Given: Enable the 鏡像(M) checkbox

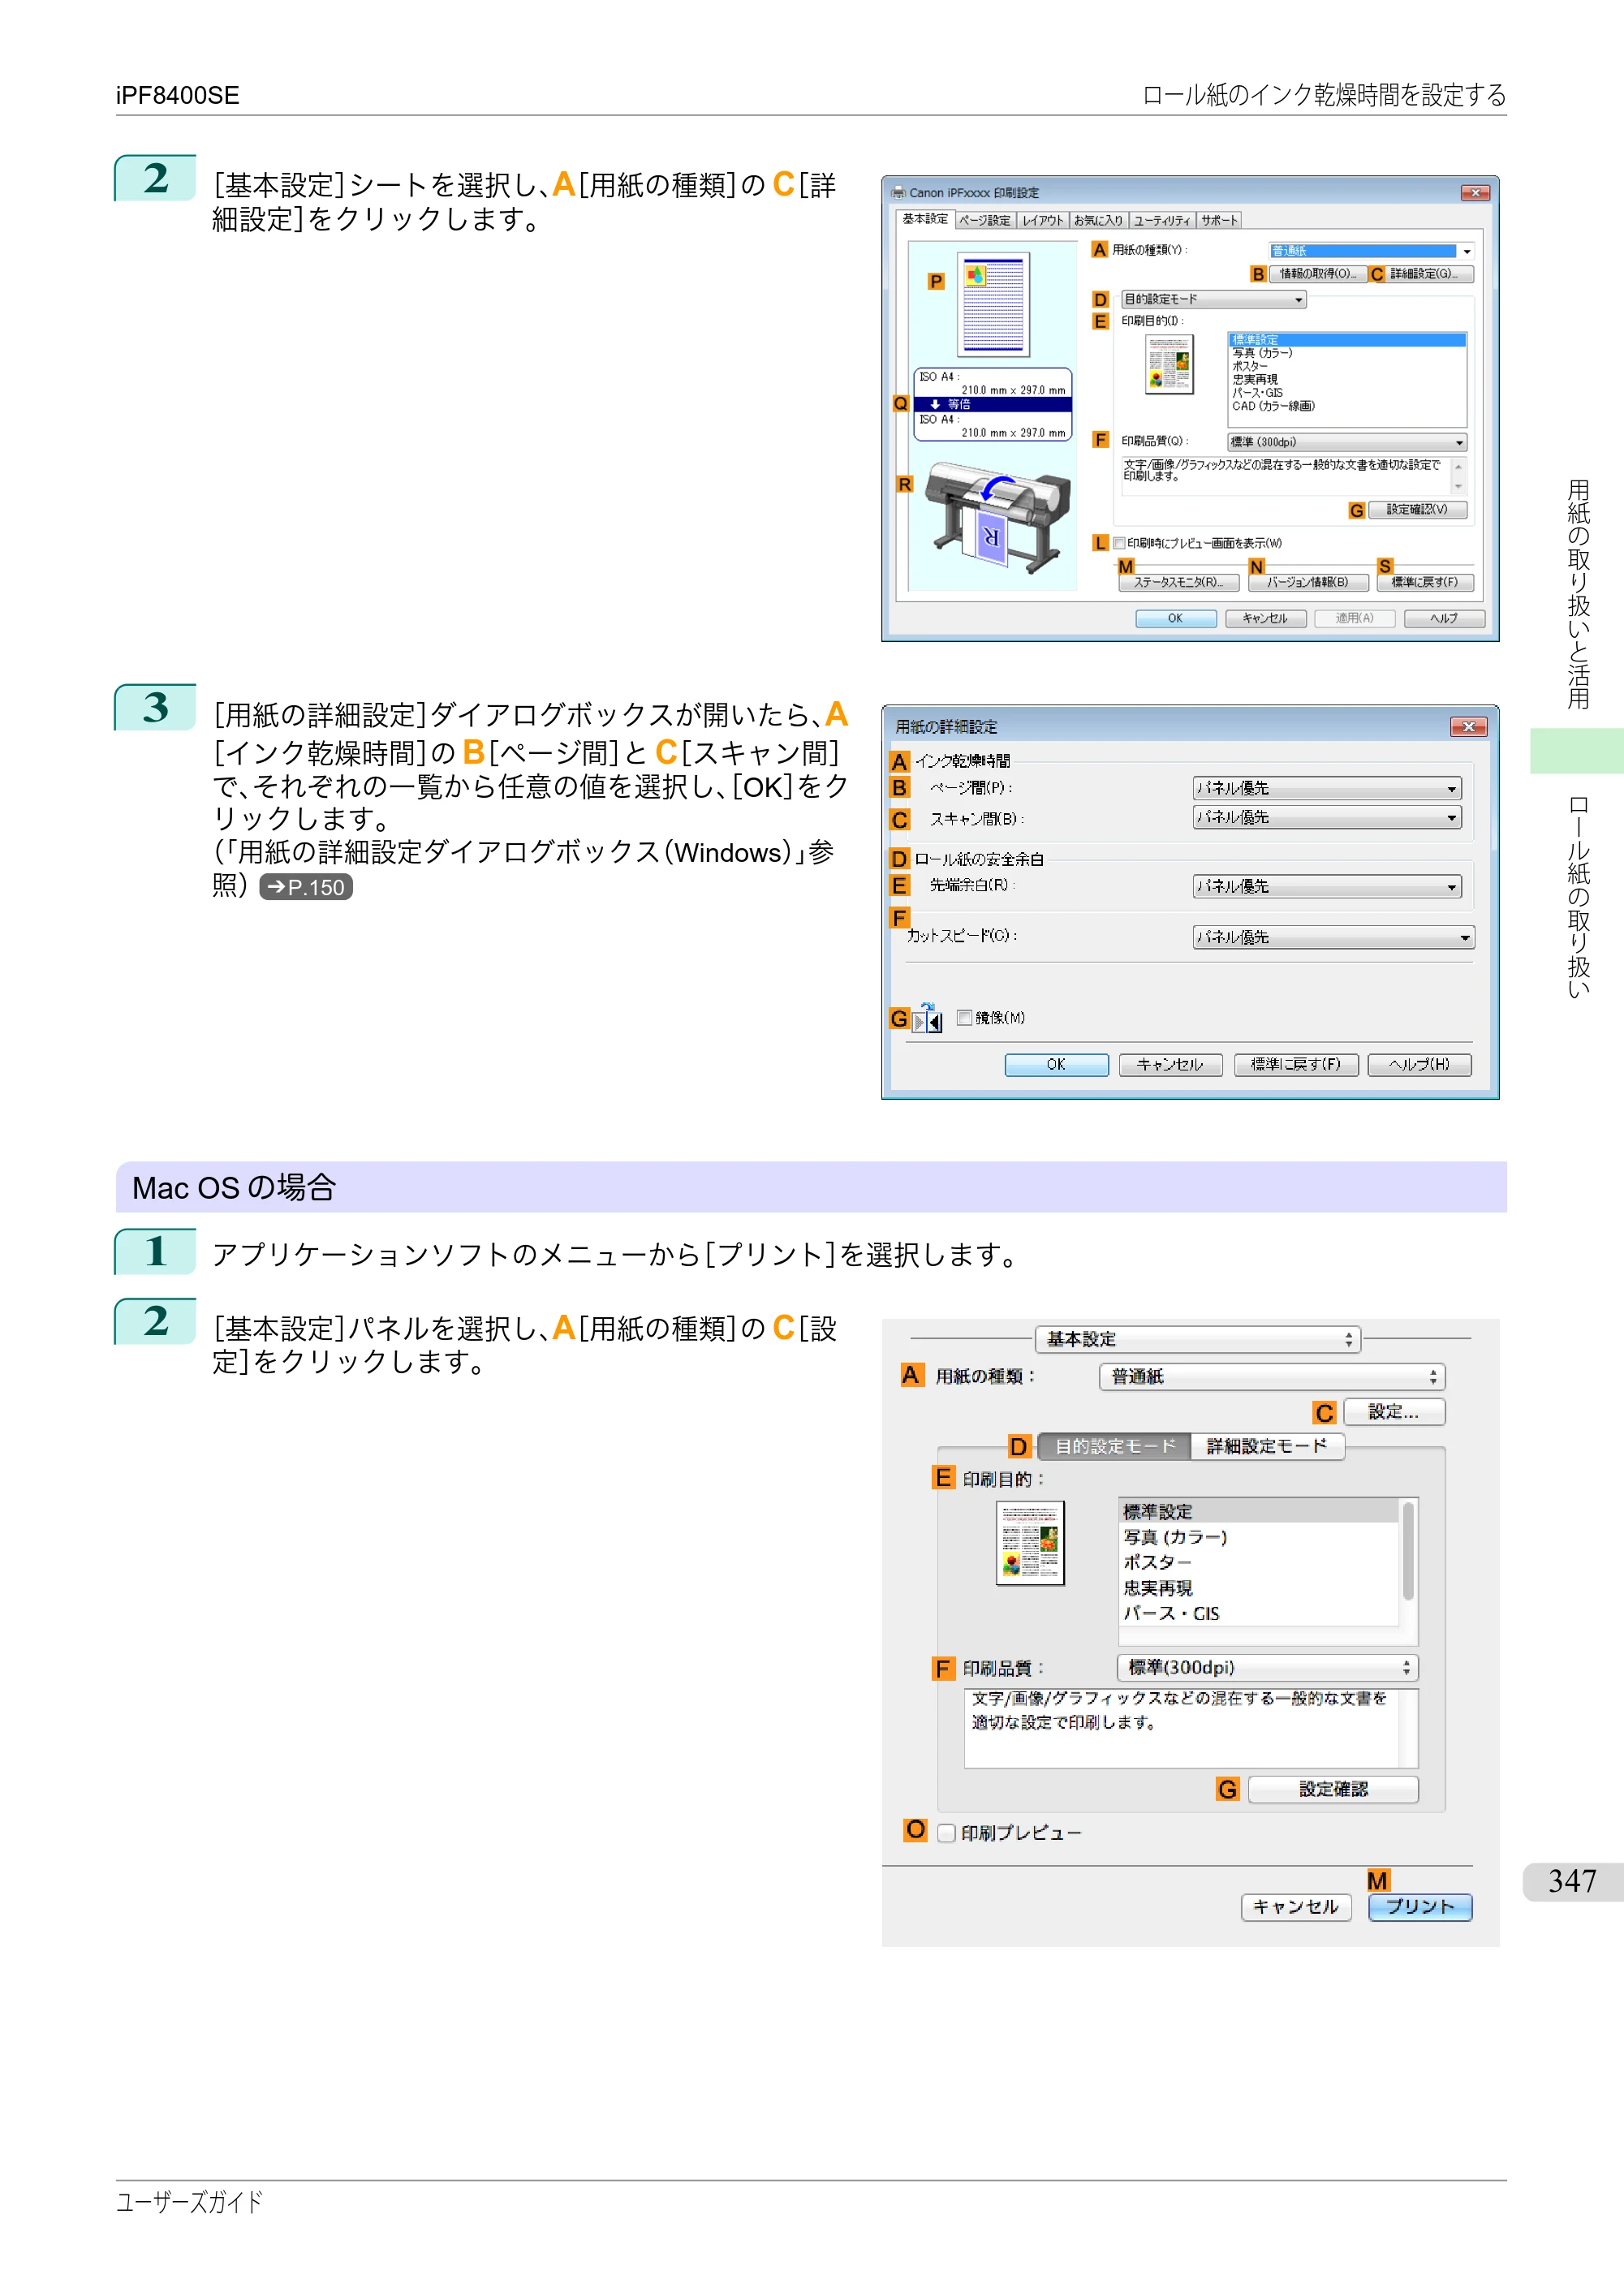Looking at the screenshot, I should (x=964, y=1018).
